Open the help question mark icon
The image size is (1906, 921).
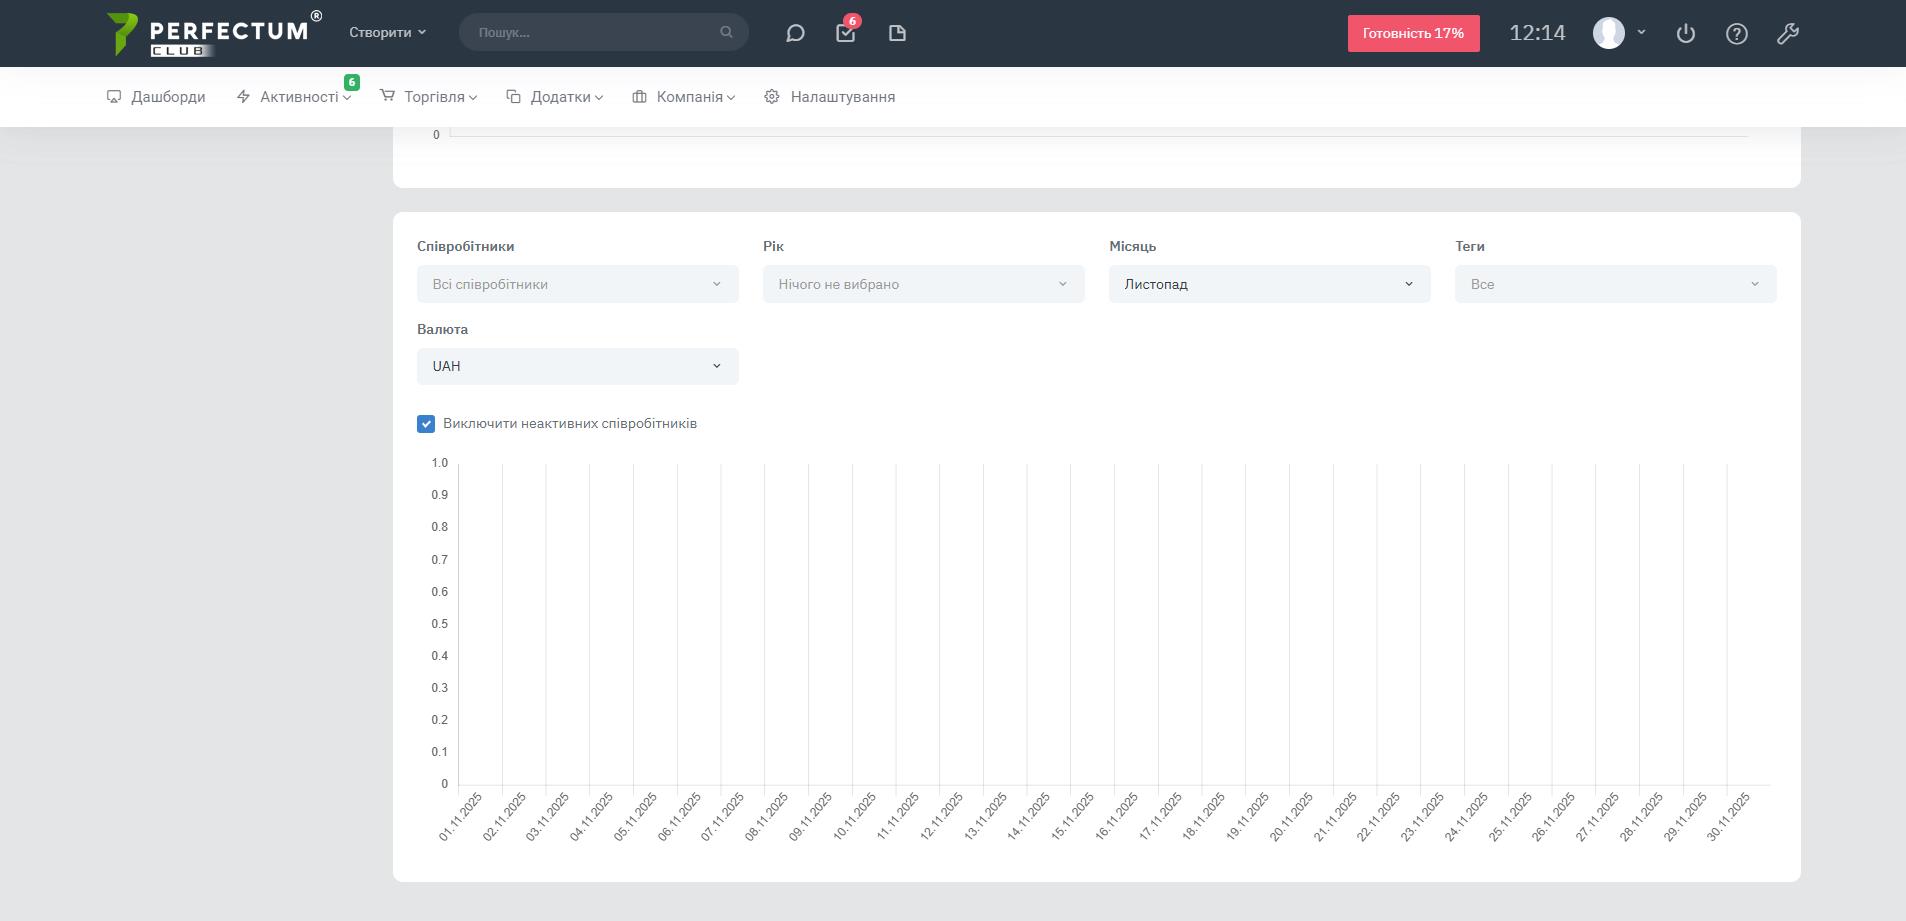pos(1736,33)
